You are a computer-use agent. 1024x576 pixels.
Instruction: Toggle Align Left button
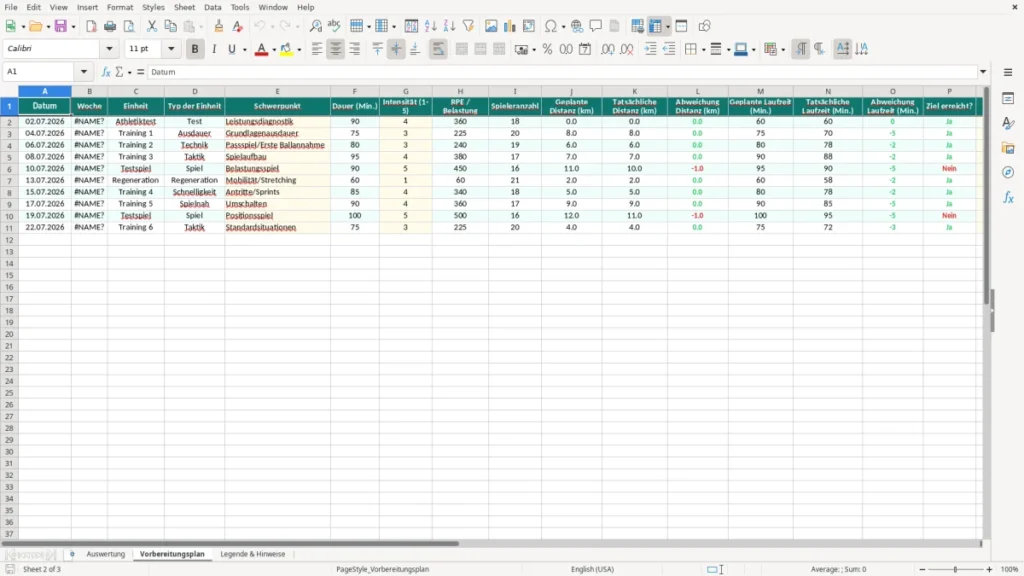pyautogui.click(x=317, y=49)
